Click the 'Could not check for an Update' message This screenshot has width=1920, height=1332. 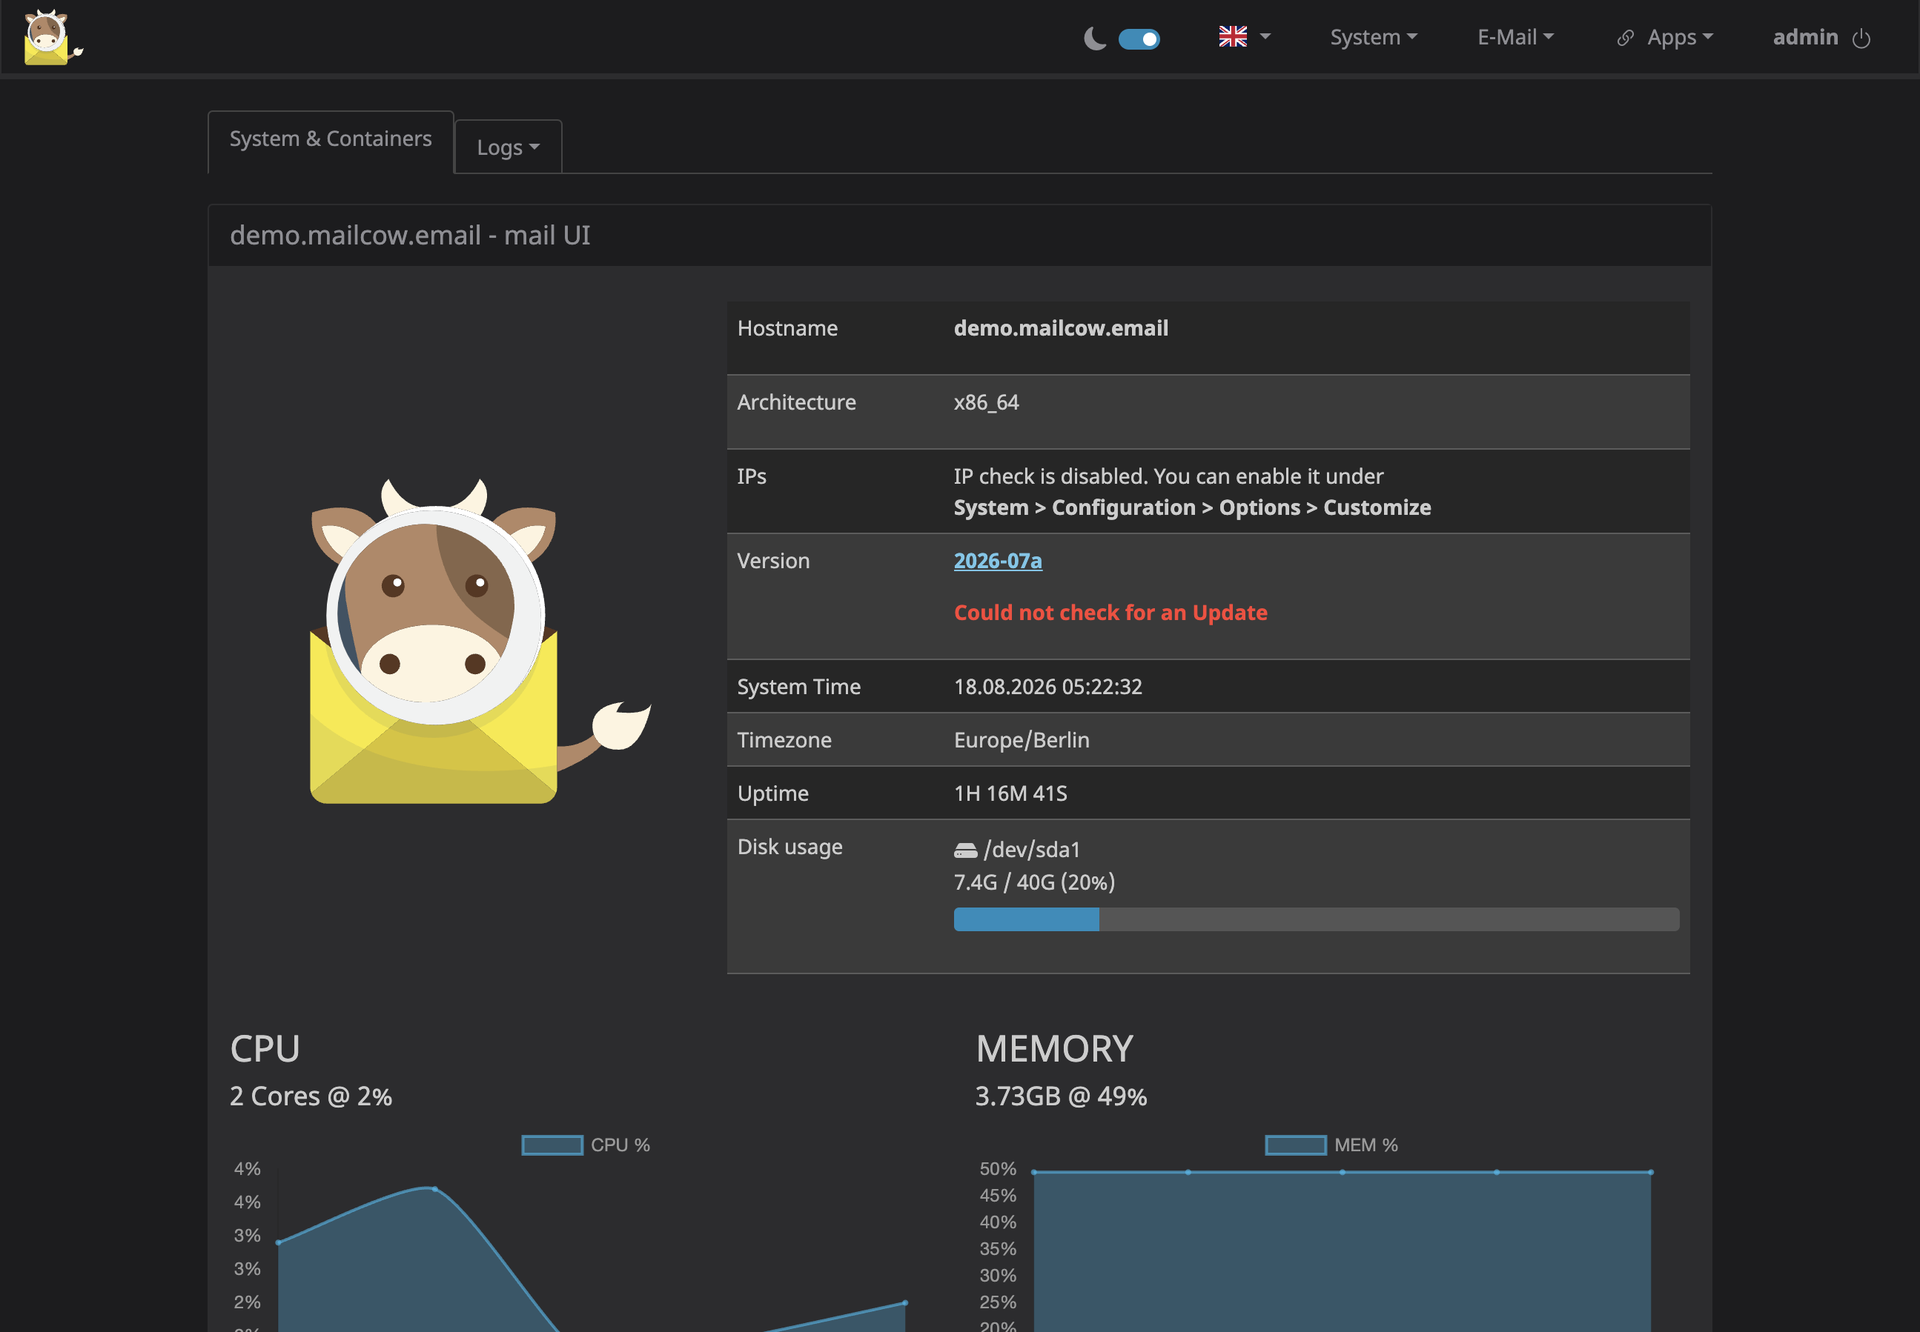[x=1110, y=613]
